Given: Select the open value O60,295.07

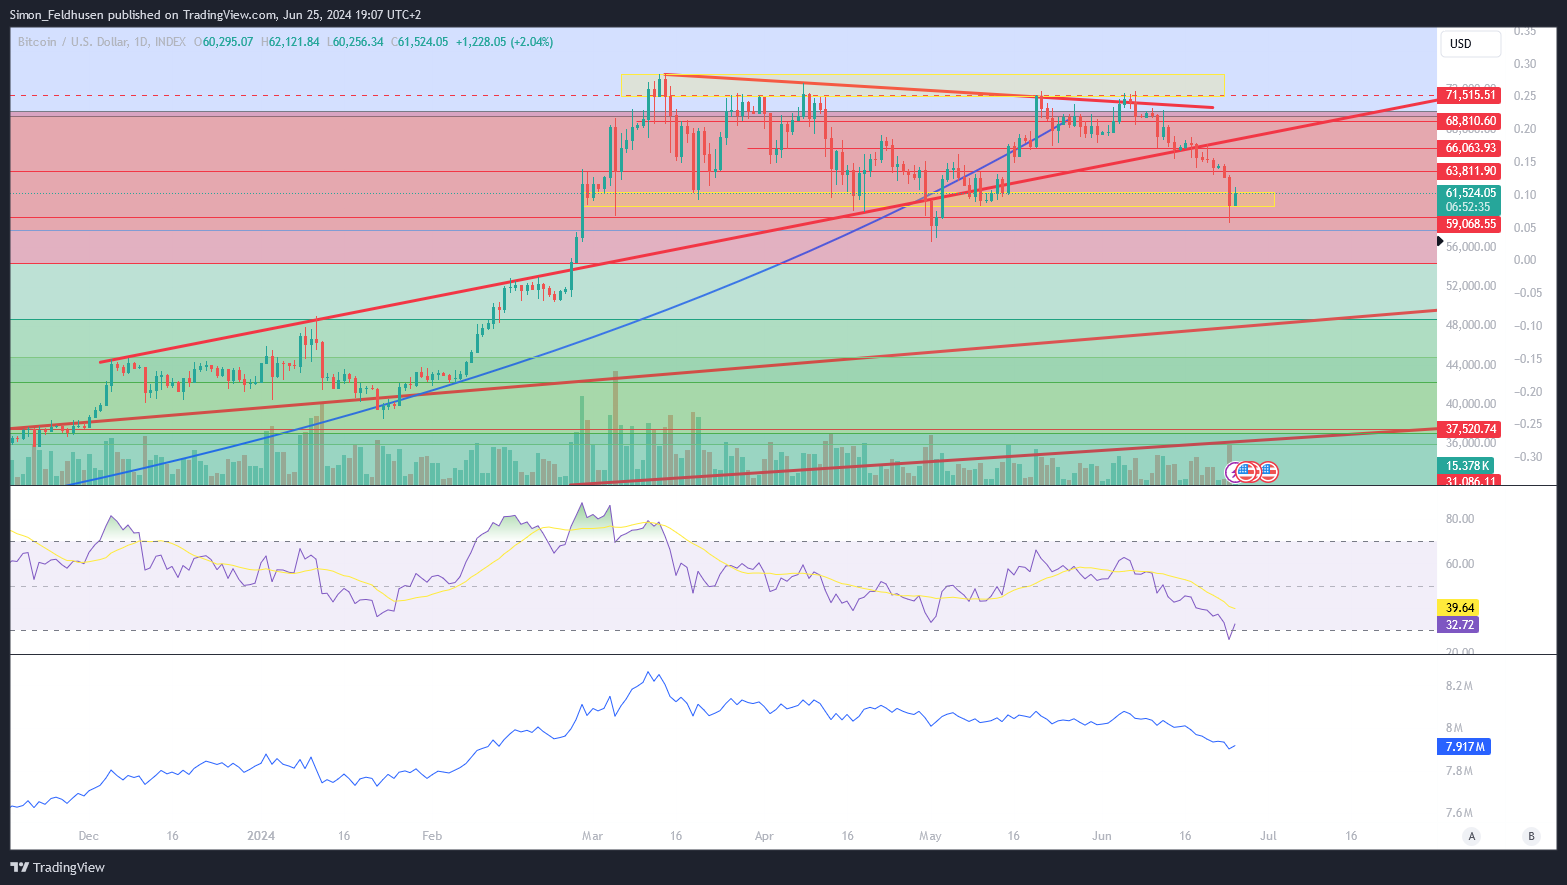Looking at the screenshot, I should [224, 42].
